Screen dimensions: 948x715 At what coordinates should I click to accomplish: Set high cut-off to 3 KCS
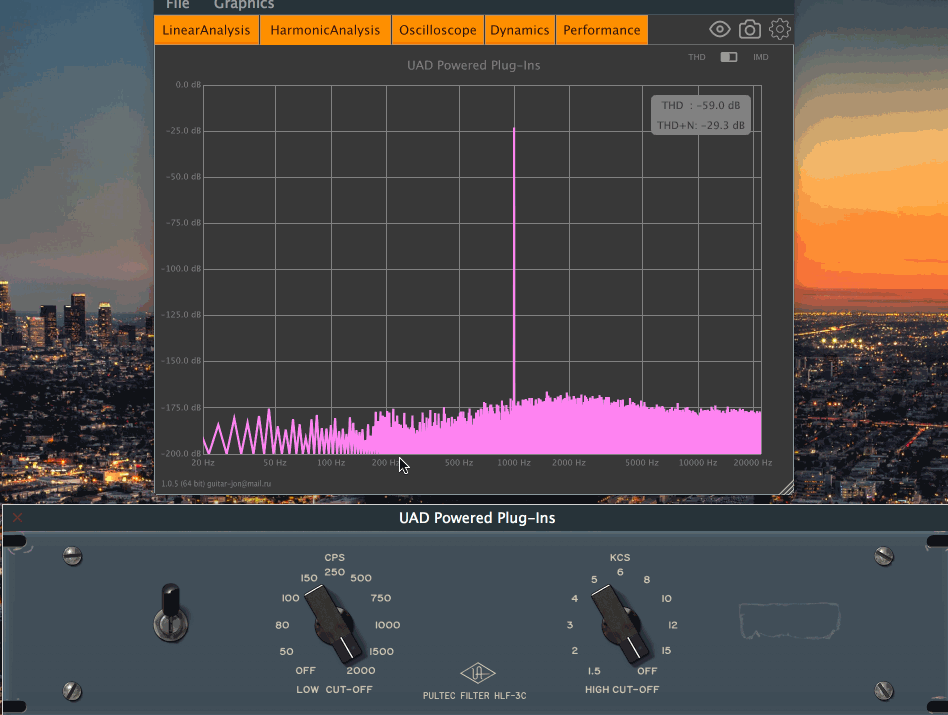[x=570, y=625]
